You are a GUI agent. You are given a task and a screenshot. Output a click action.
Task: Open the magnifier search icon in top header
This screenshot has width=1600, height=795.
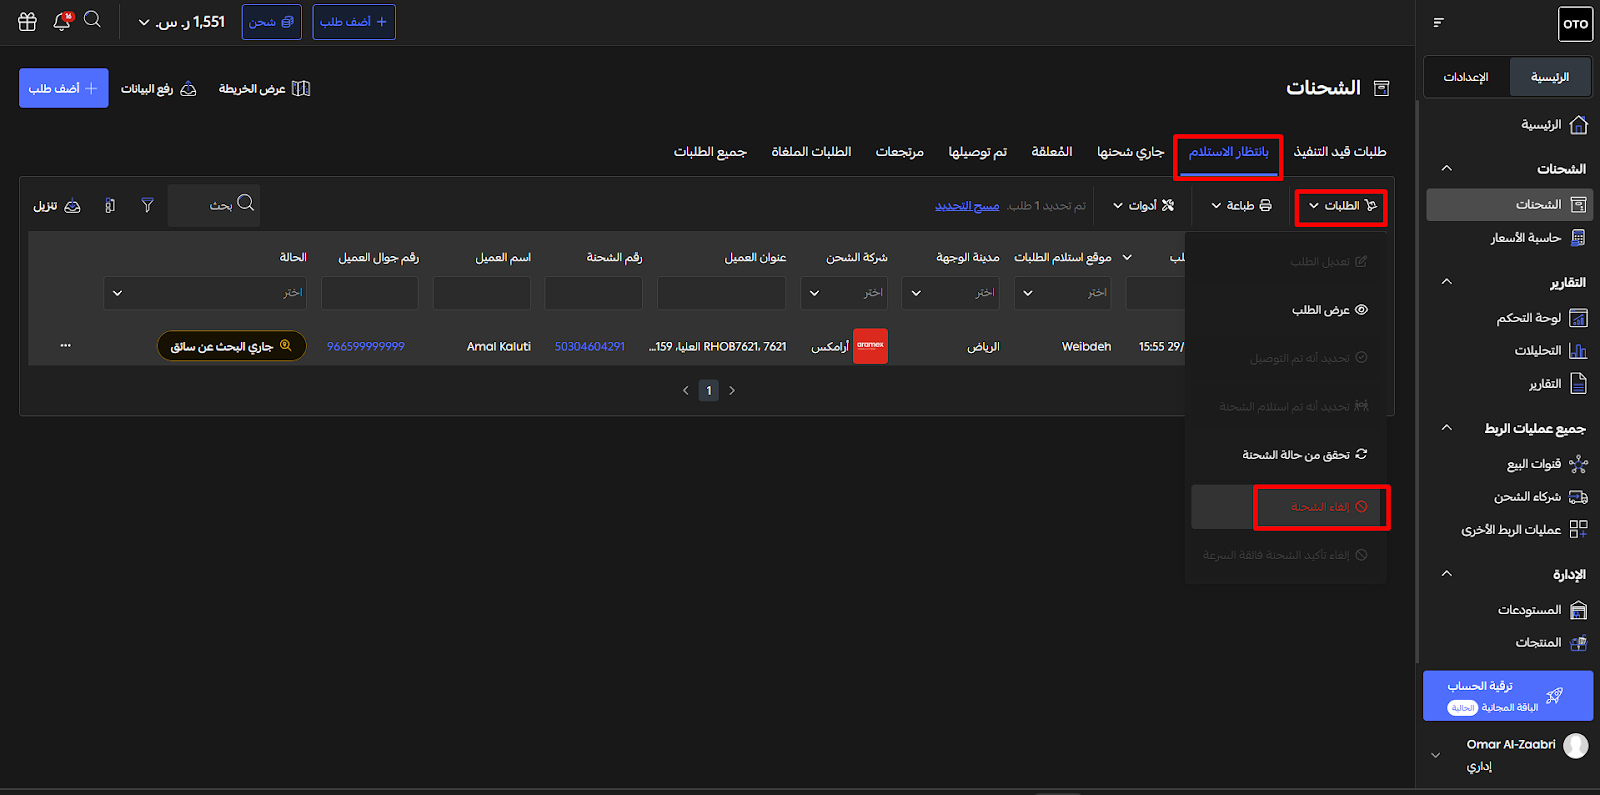[x=92, y=20]
